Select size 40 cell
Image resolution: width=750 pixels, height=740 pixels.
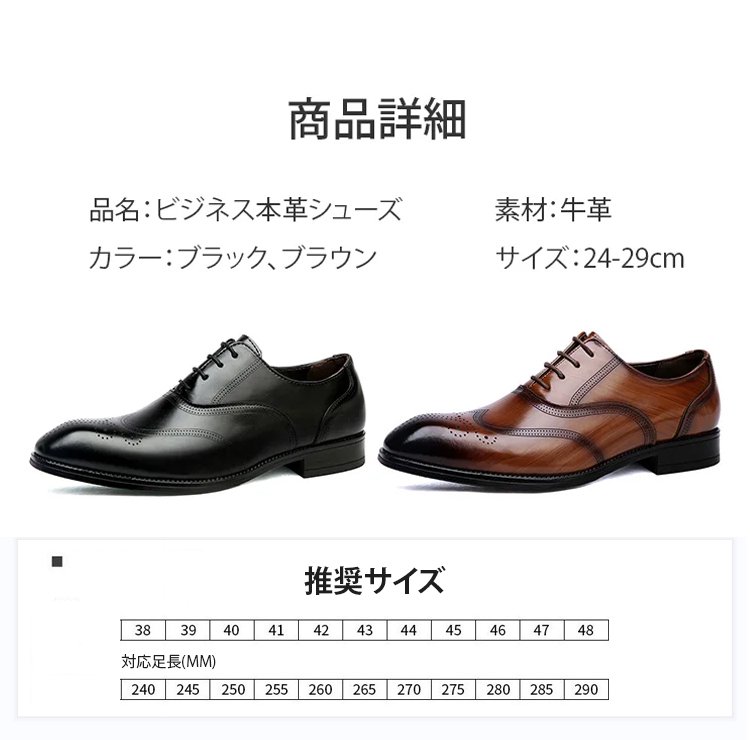tap(232, 630)
